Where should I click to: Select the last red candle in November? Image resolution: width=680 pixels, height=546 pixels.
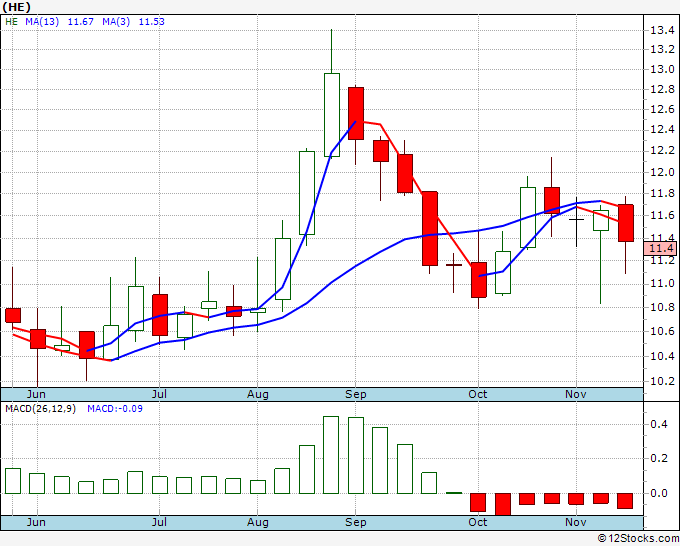coord(625,222)
